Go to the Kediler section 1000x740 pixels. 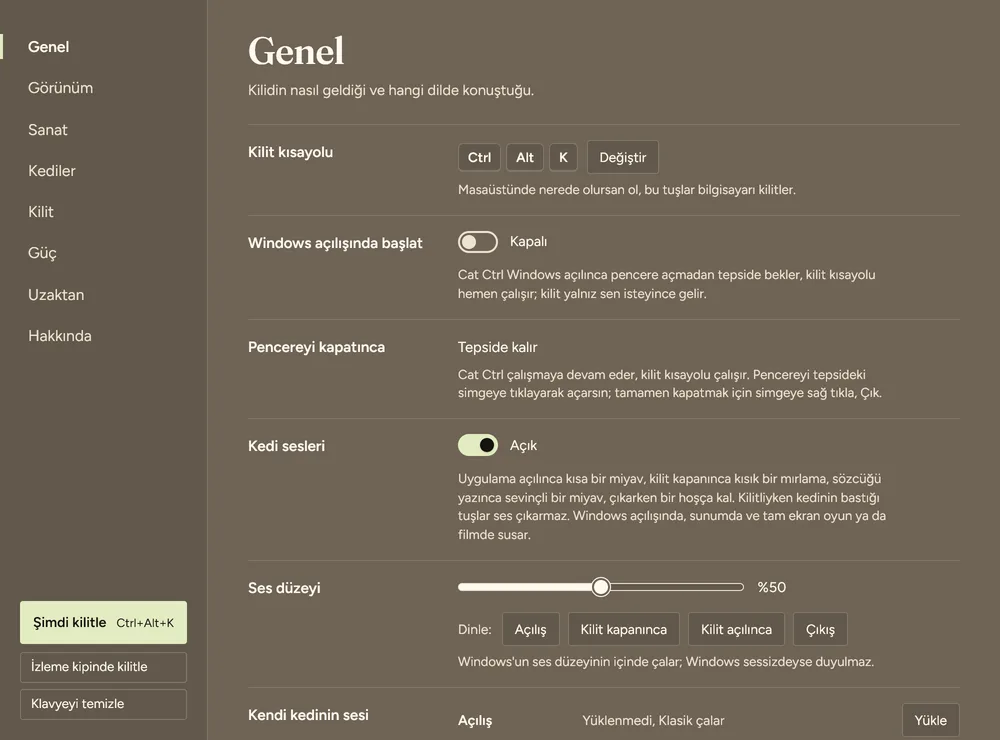click(x=52, y=170)
